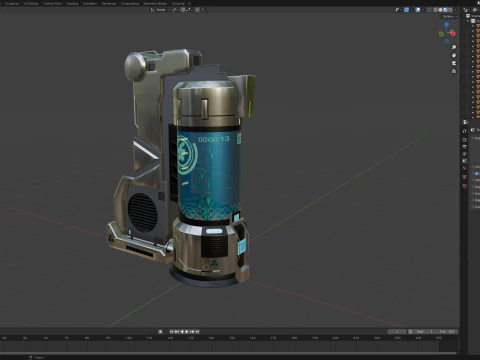This screenshot has height=360, width=480.
Task: Jump to previous keyframe
Action: click(176, 331)
